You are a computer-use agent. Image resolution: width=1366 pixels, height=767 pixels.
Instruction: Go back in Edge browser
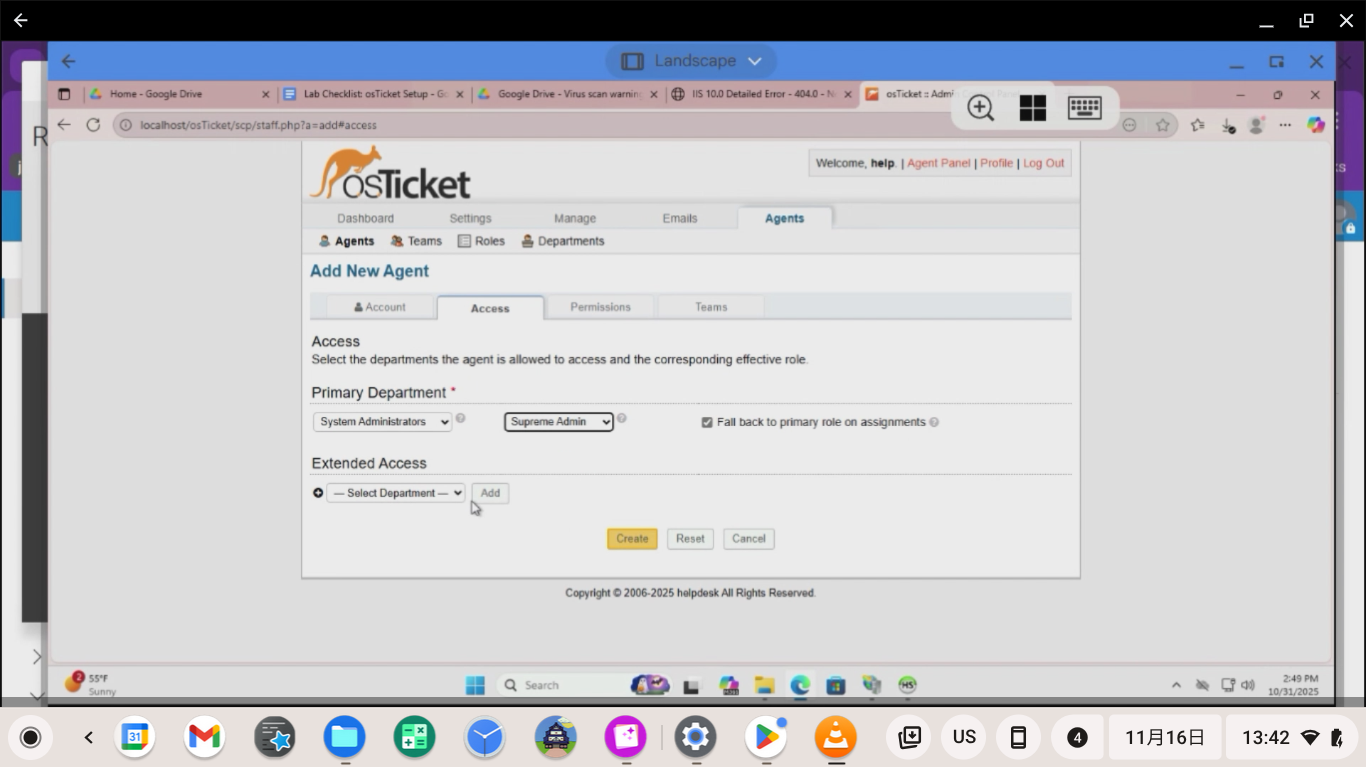(x=64, y=125)
